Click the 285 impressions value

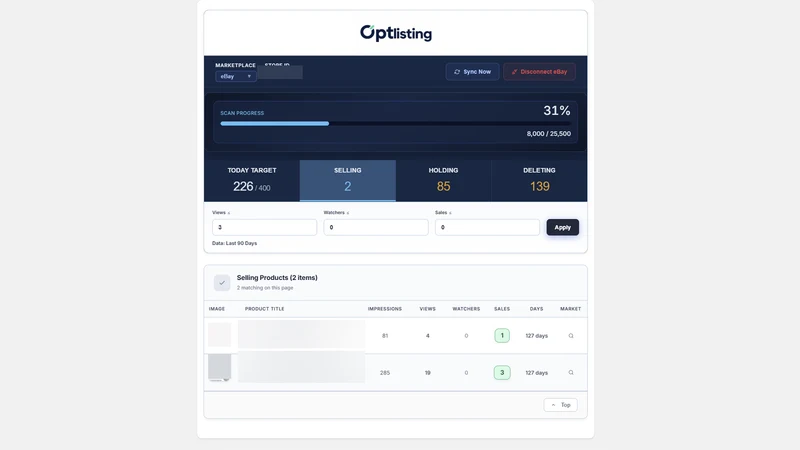(385, 373)
